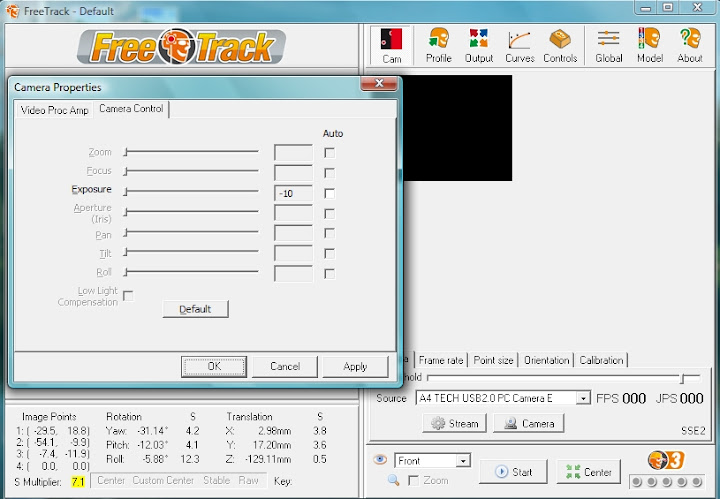Click the Pan slider track
720x499 pixels.
click(x=191, y=232)
